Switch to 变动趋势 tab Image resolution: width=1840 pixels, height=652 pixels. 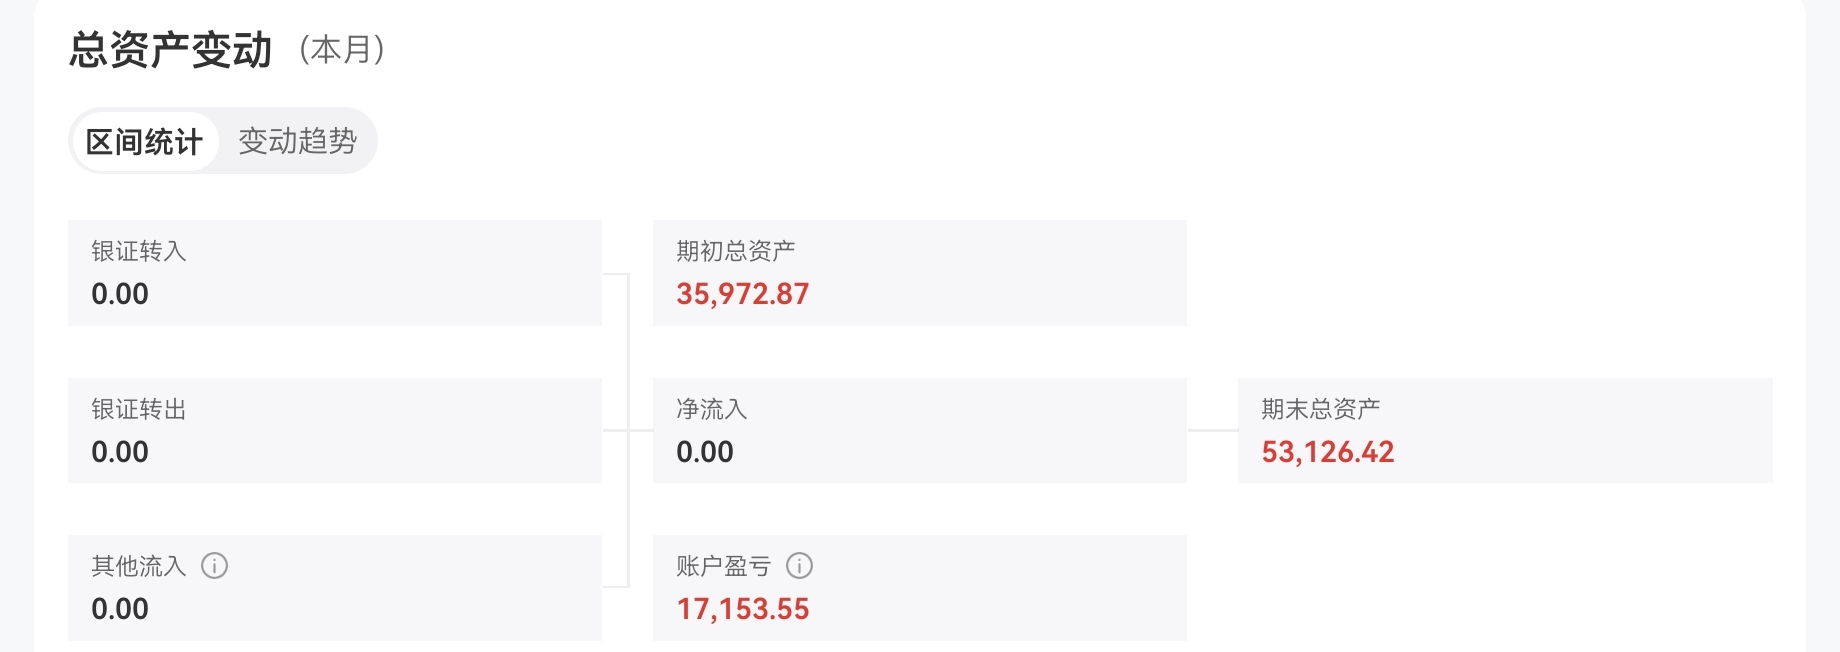click(x=298, y=141)
